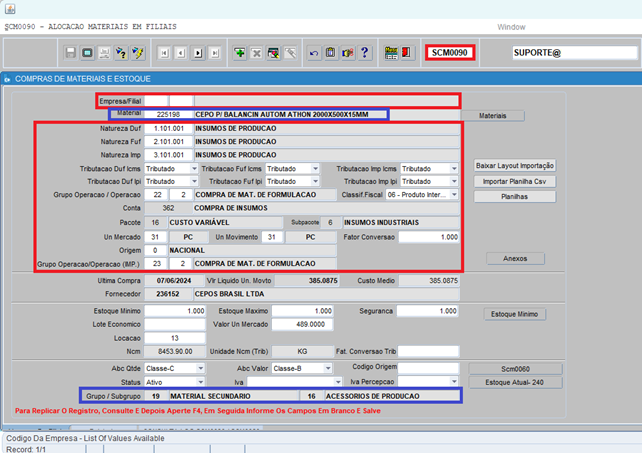Click the printer setup icon

(104, 53)
